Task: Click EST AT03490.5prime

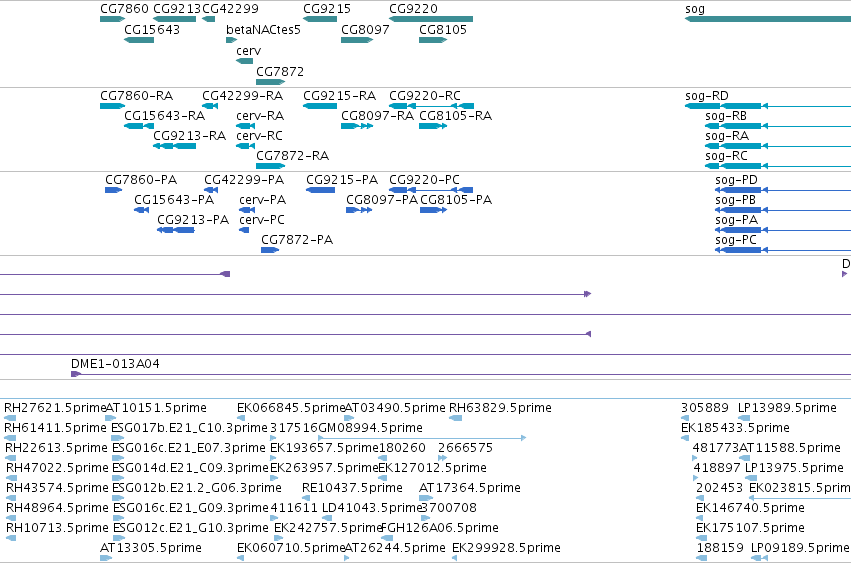Action: pos(349,418)
